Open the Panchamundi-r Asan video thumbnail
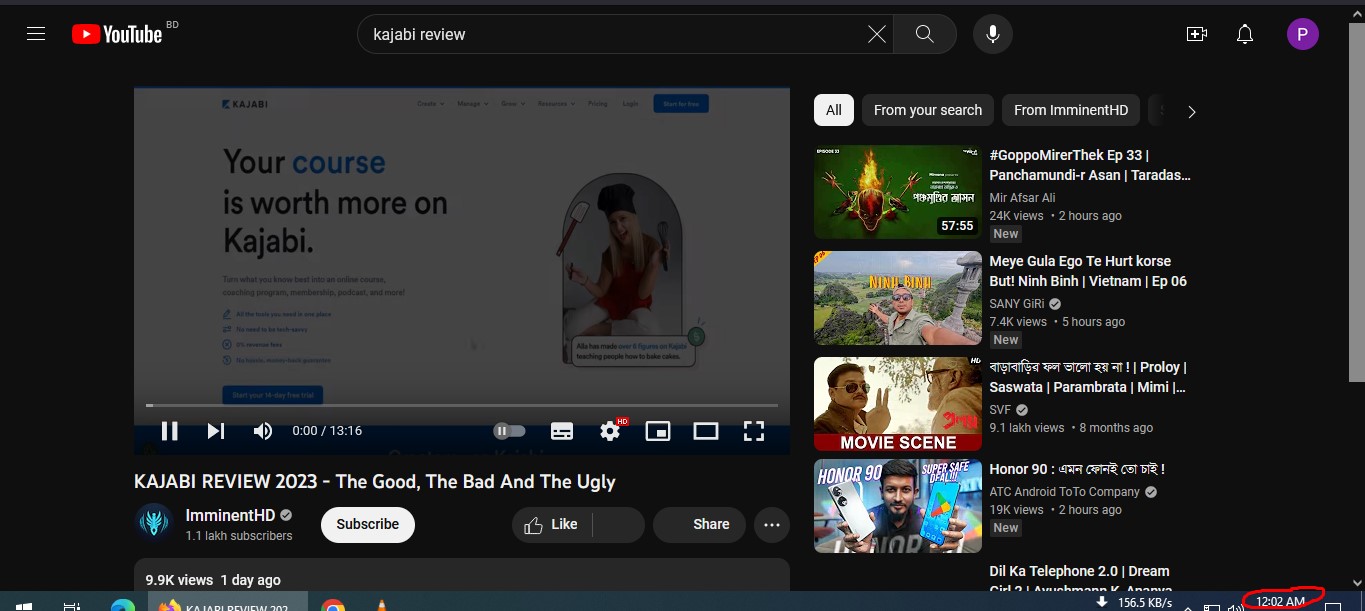The width and height of the screenshot is (1365, 611). (x=898, y=192)
